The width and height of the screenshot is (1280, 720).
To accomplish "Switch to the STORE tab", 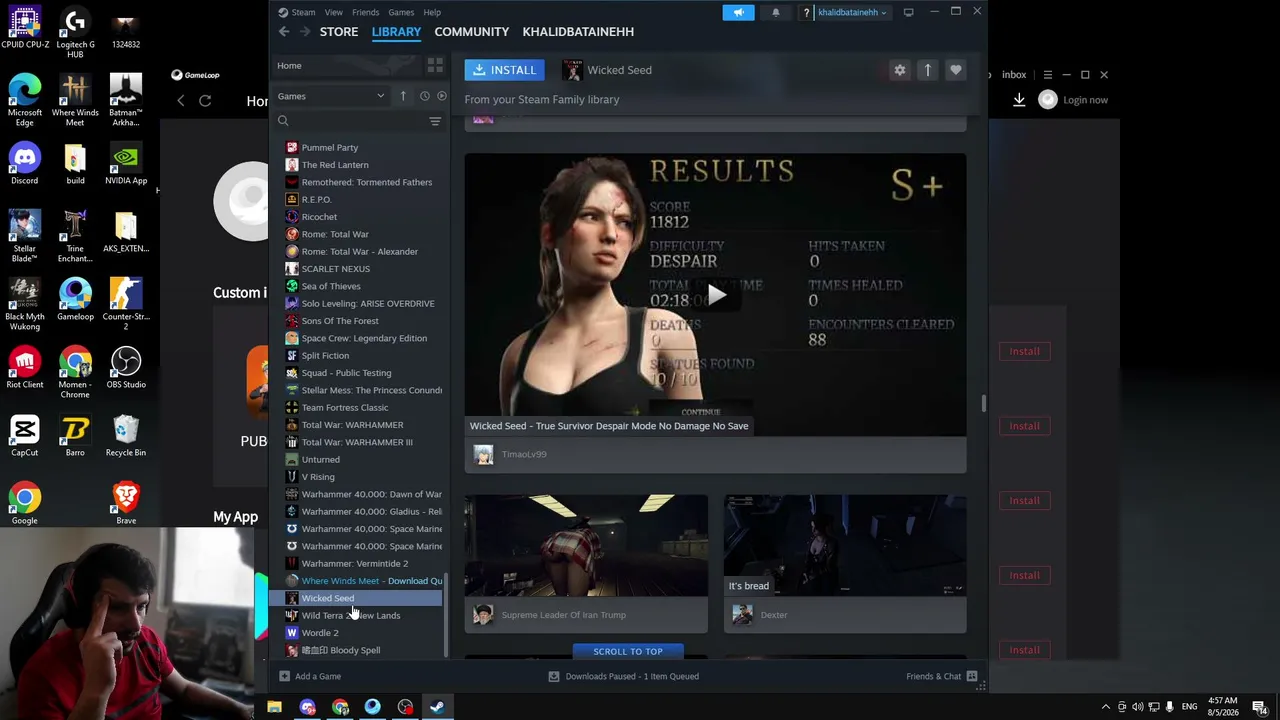I will [339, 32].
